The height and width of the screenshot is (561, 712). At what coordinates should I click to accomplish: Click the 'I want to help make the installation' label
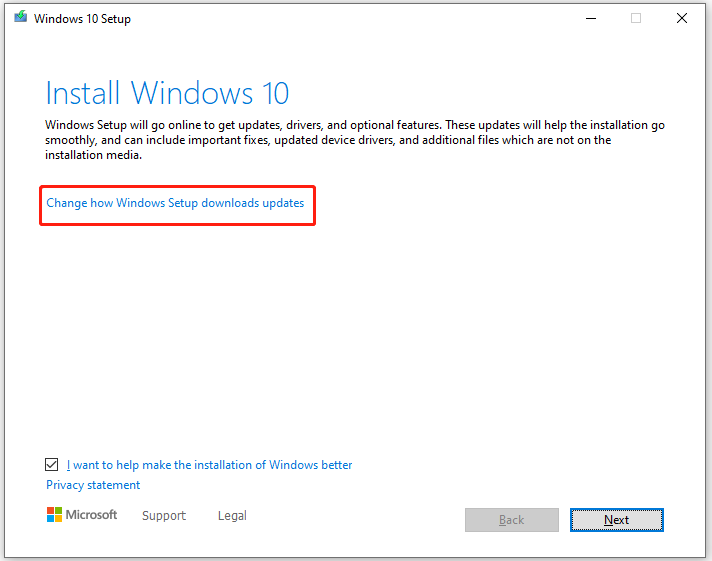coord(209,465)
